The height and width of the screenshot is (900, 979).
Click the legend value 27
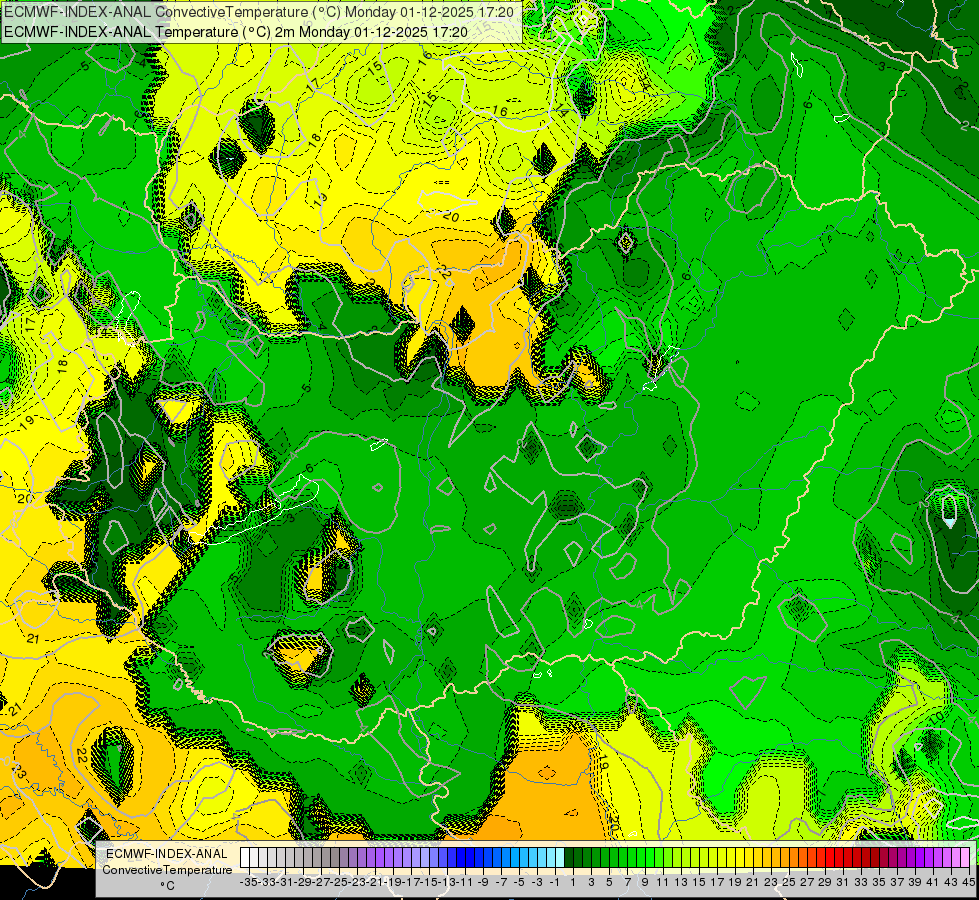pos(807,882)
